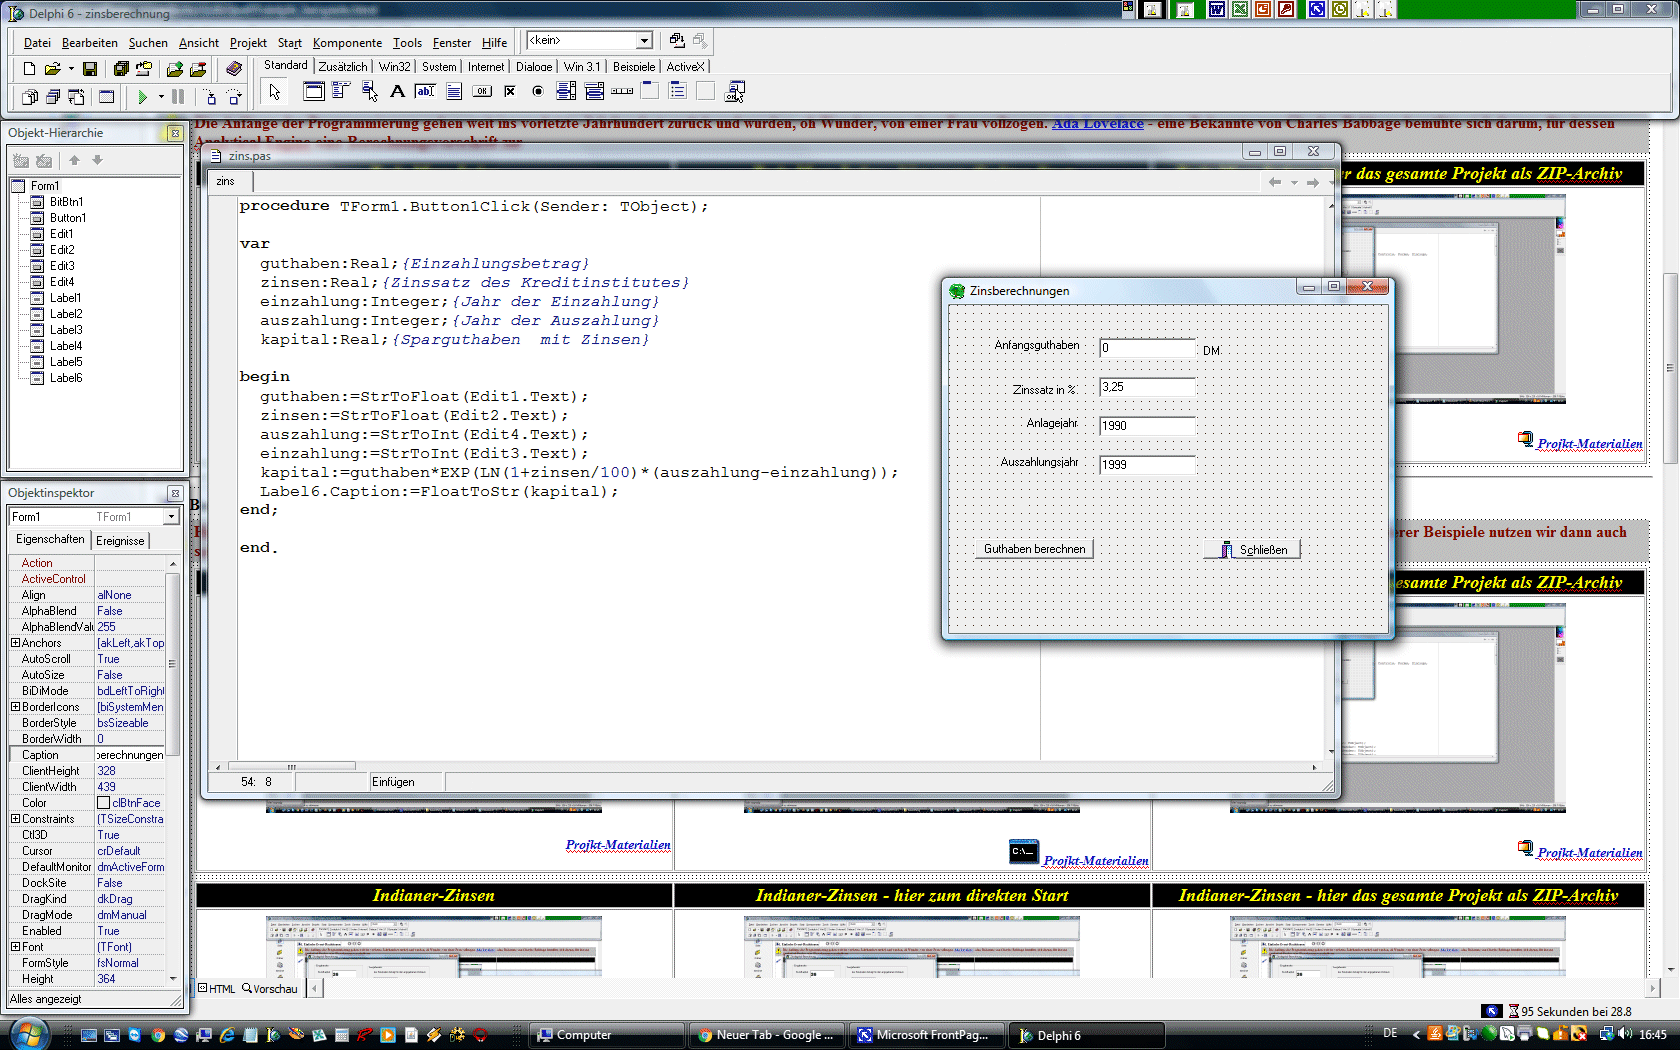Expand the Anchors property
1680x1050 pixels.
click(15, 643)
